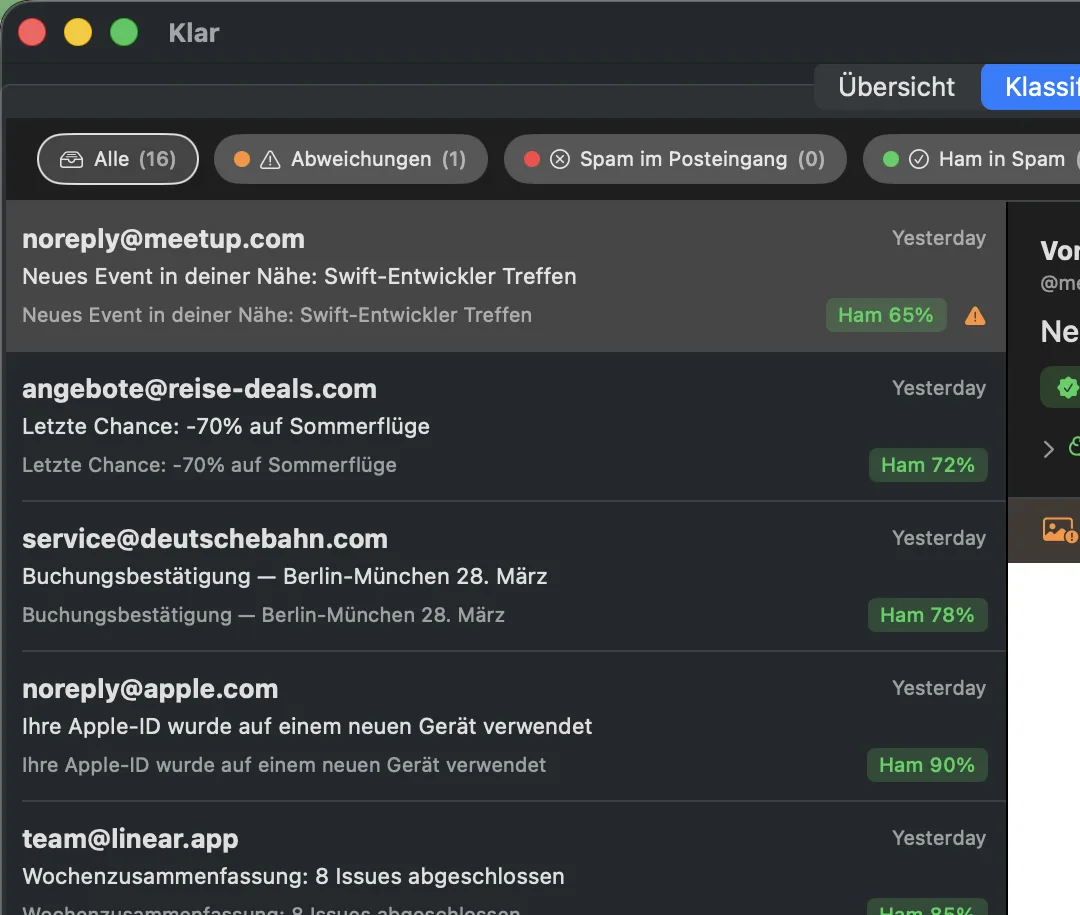
Task: Open the angebote@reise-deals.com email
Action: point(506,426)
